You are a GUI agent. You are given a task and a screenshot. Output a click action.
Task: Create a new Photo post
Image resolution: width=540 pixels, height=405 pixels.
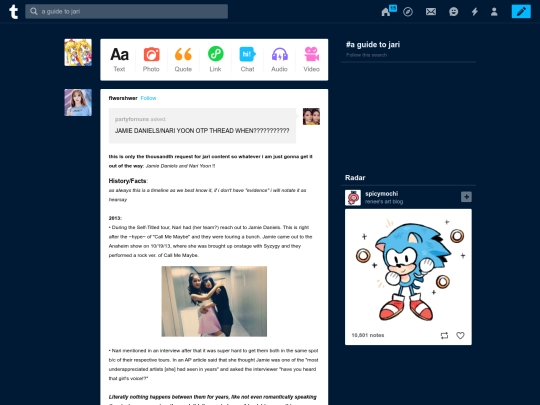pyautogui.click(x=151, y=60)
